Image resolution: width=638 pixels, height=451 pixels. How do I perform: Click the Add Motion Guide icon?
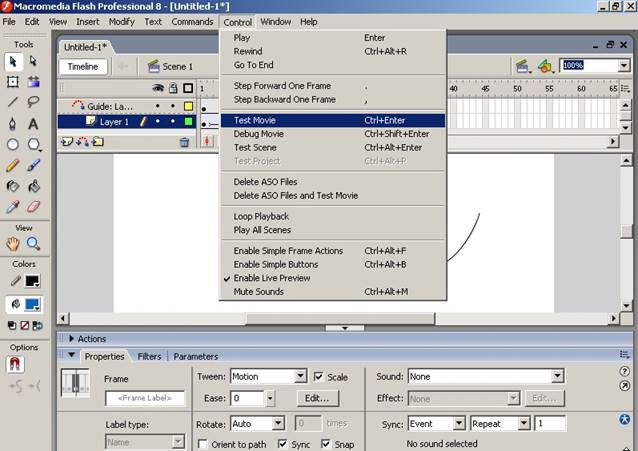coord(82,142)
